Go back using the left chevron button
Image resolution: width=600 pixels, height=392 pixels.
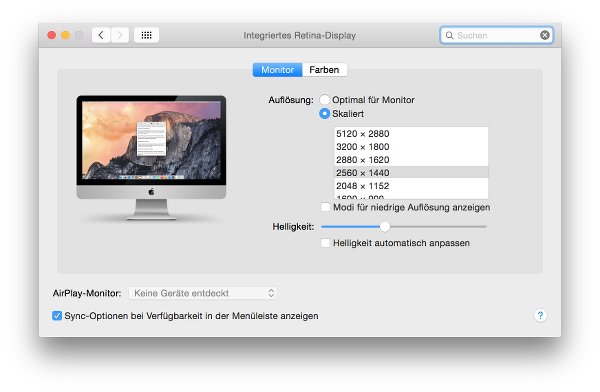point(101,35)
